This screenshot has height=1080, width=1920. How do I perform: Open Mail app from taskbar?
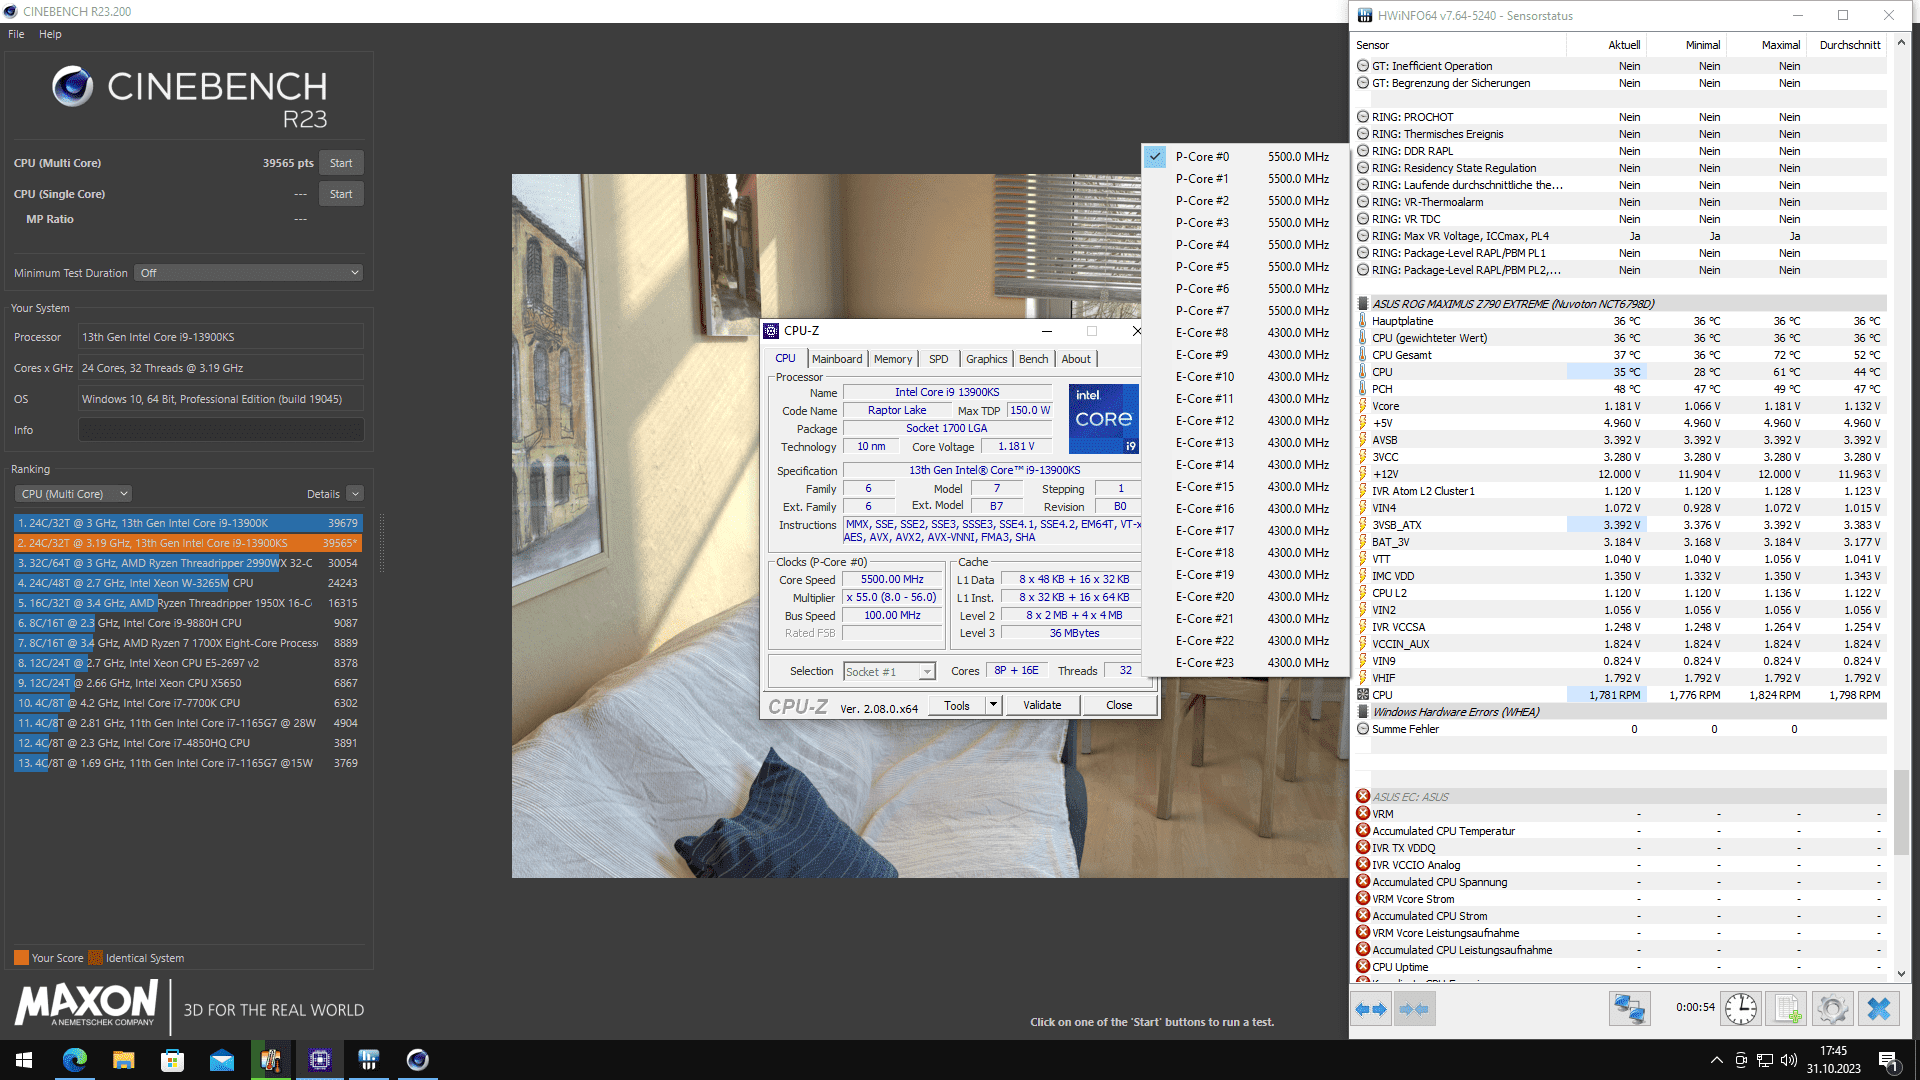point(222,1060)
